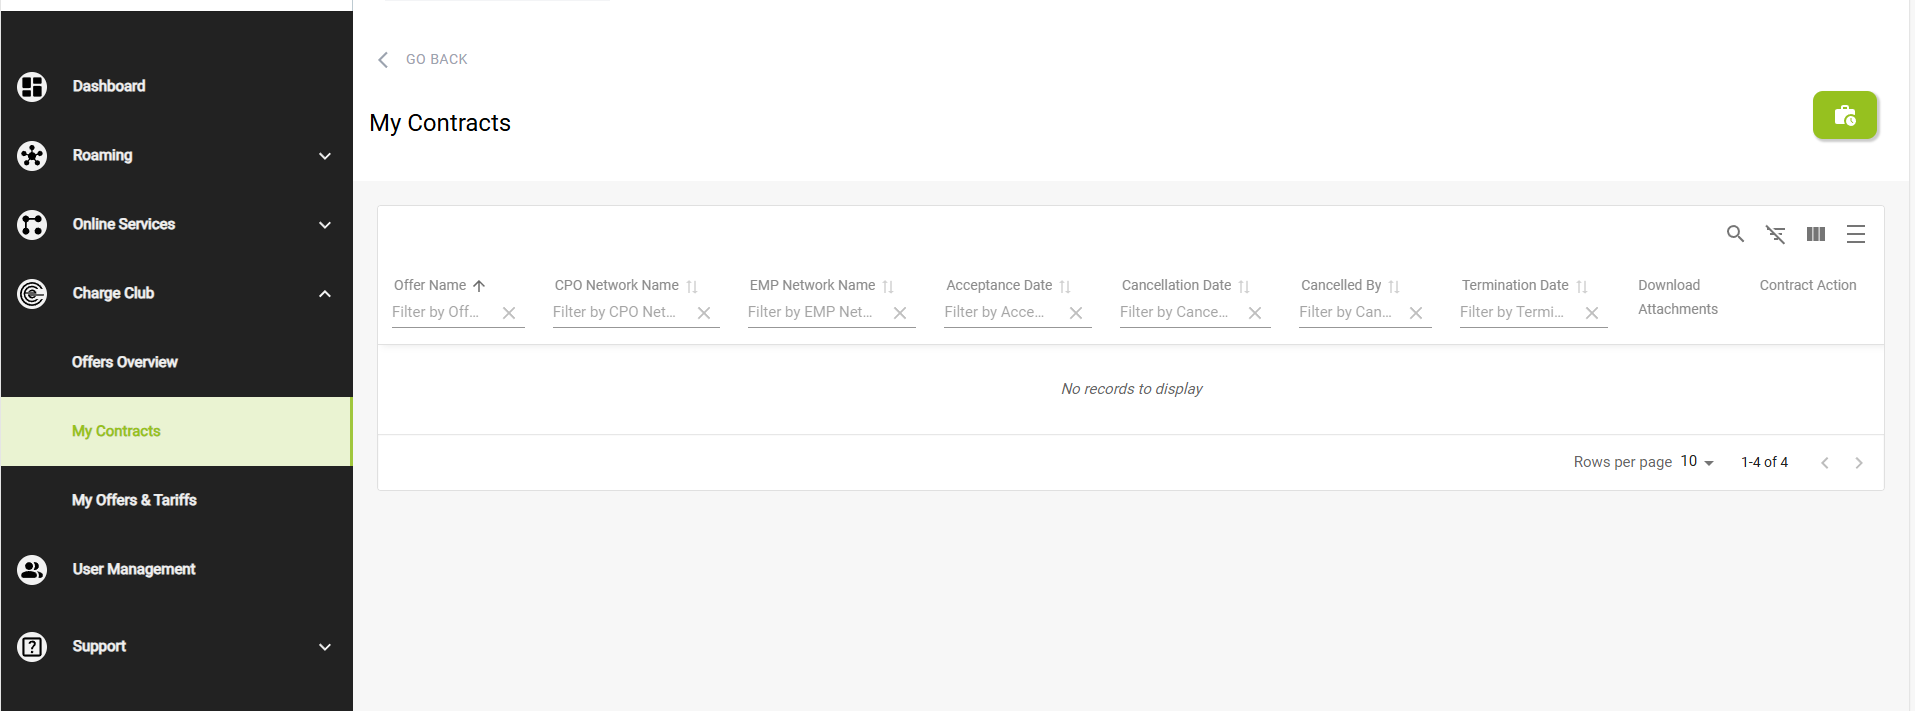Viewport: 1915px width, 711px height.
Task: Clear the Offer Name filter
Action: tap(509, 313)
